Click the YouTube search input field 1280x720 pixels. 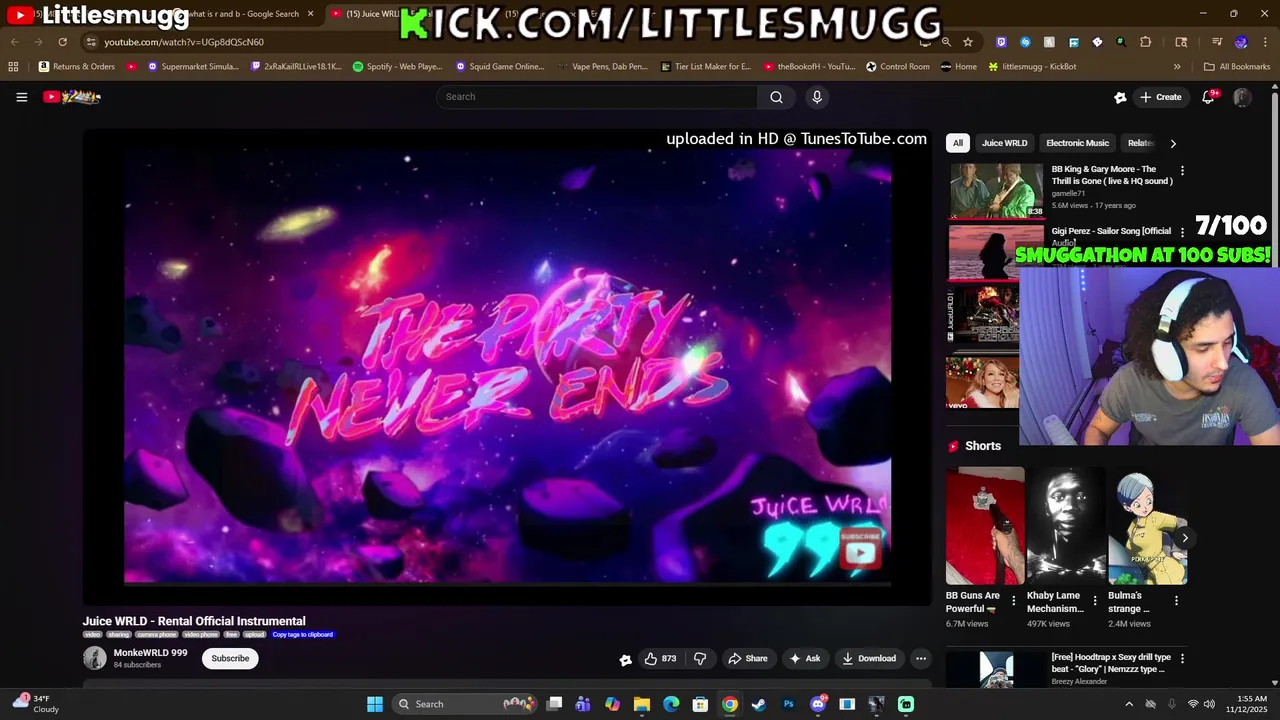(x=596, y=97)
